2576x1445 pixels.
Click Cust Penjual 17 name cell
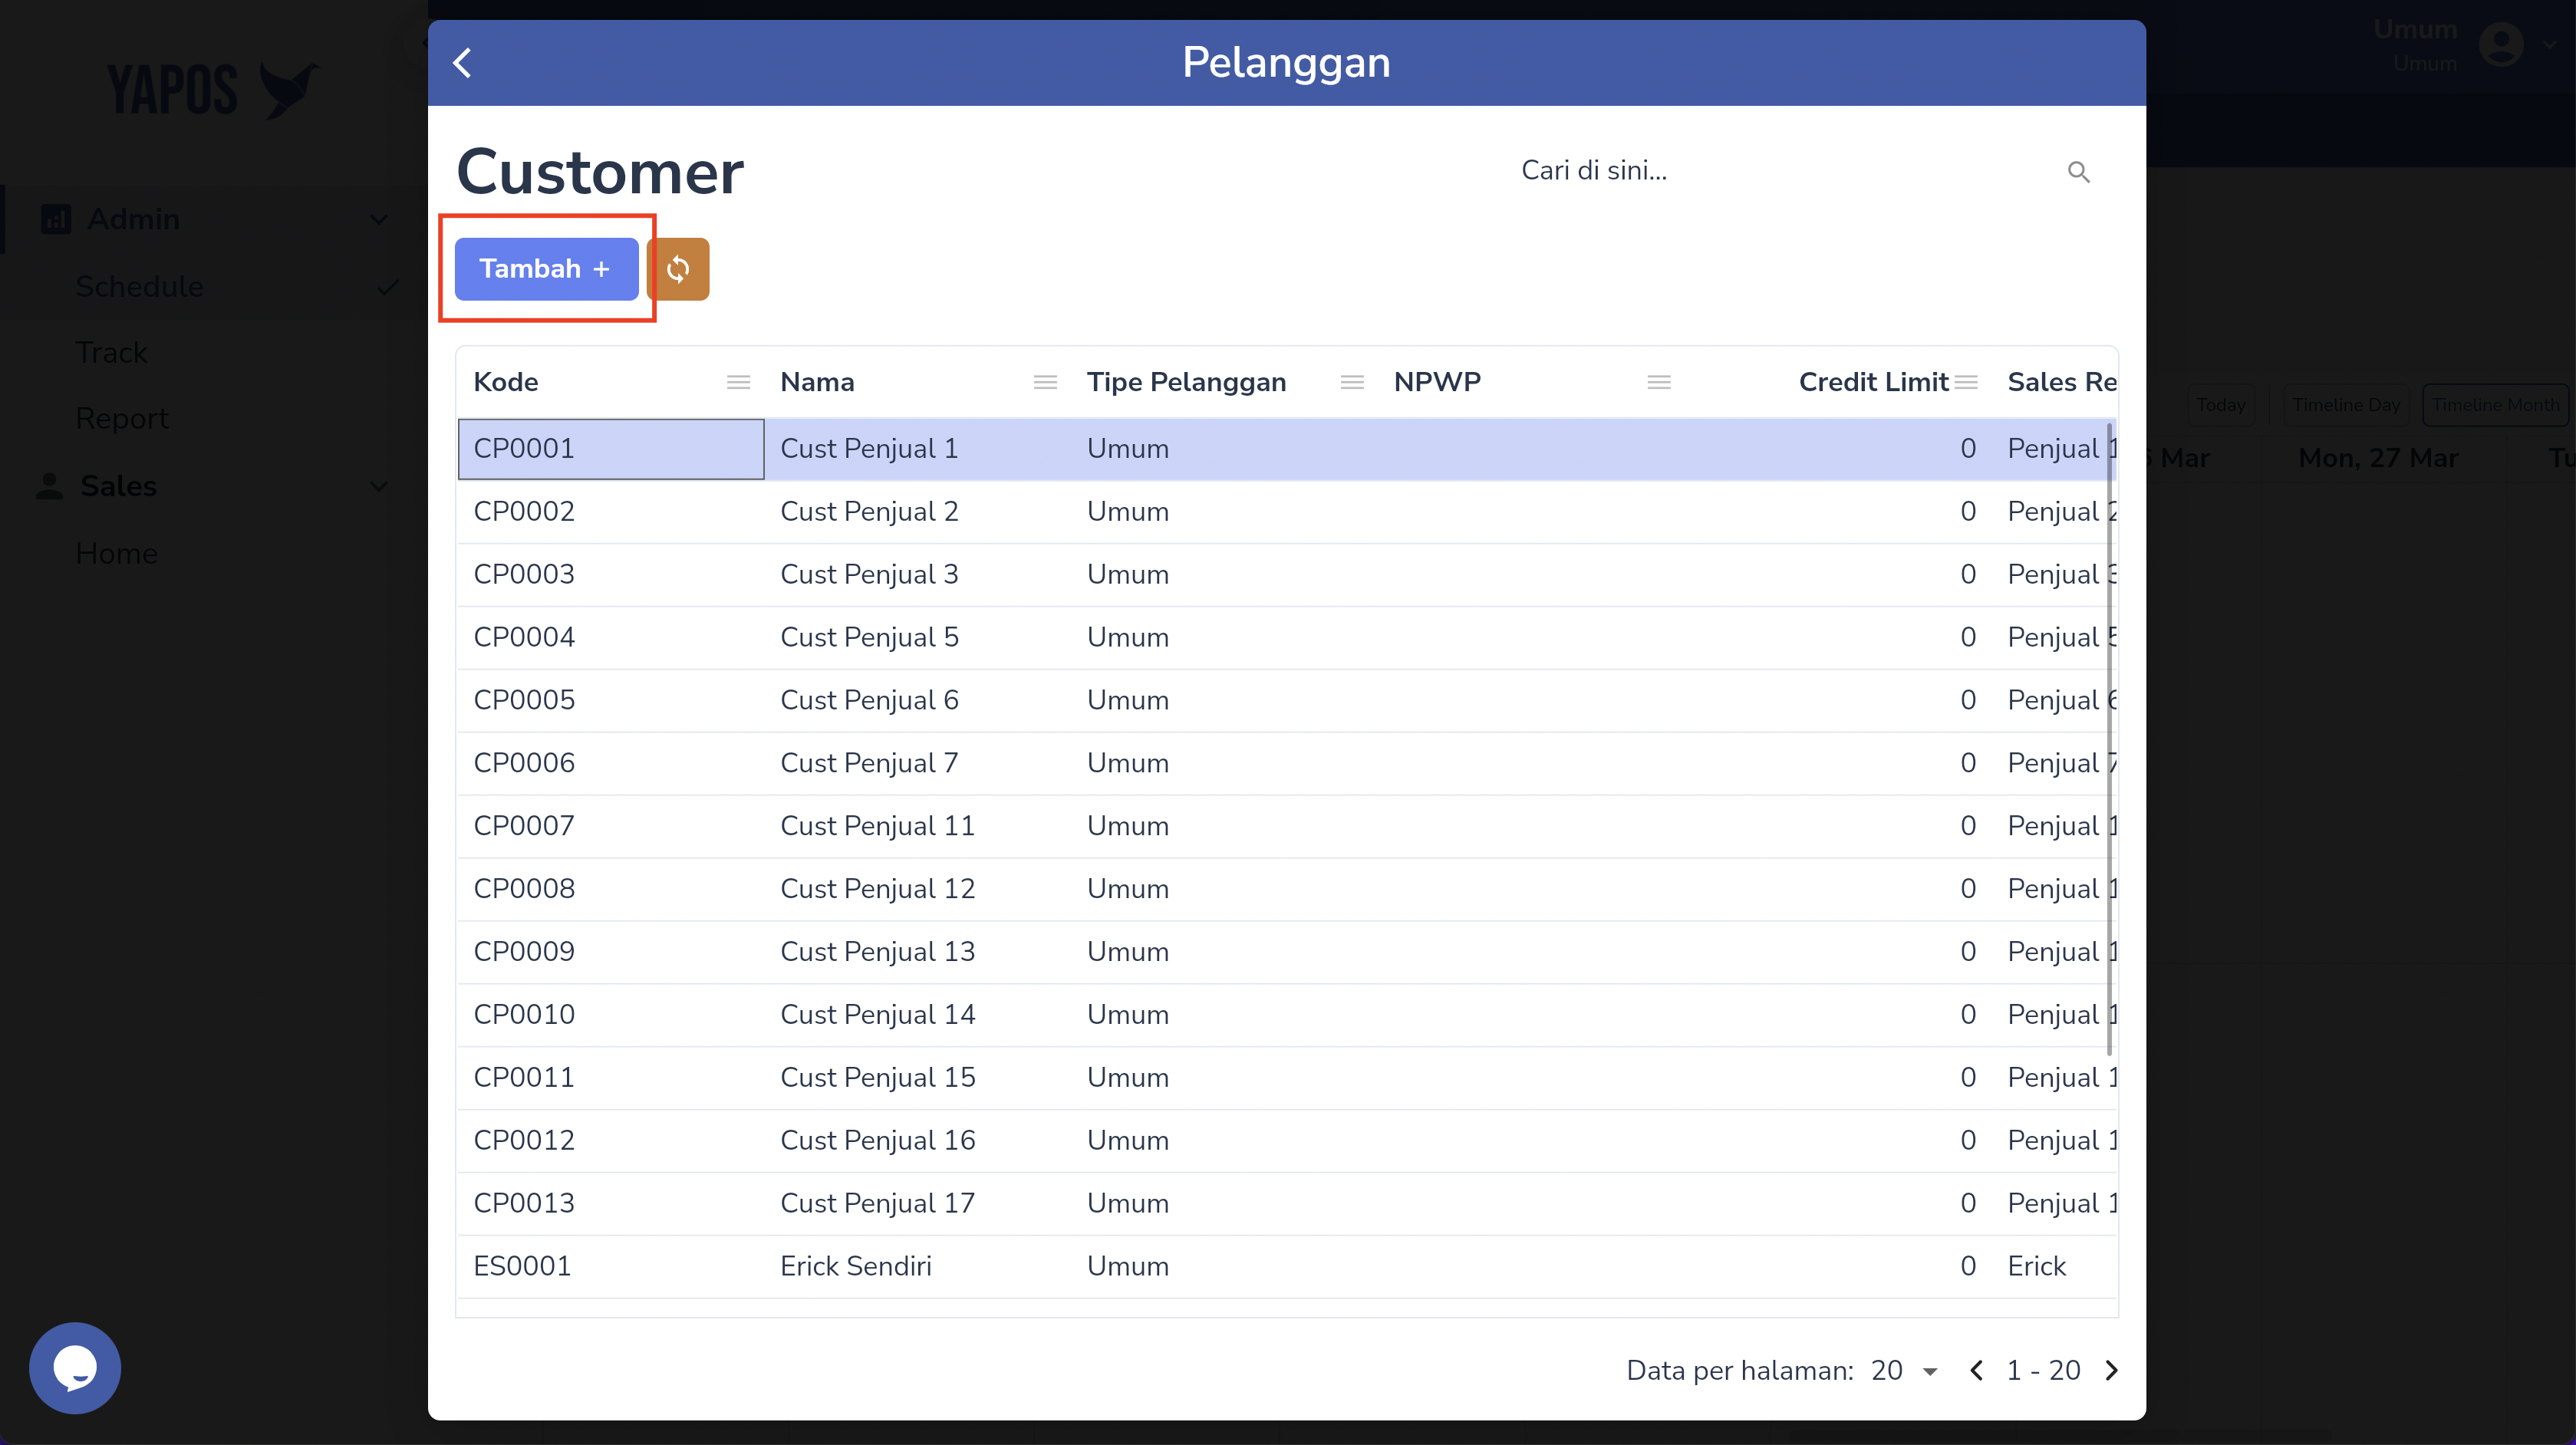[x=877, y=1204]
